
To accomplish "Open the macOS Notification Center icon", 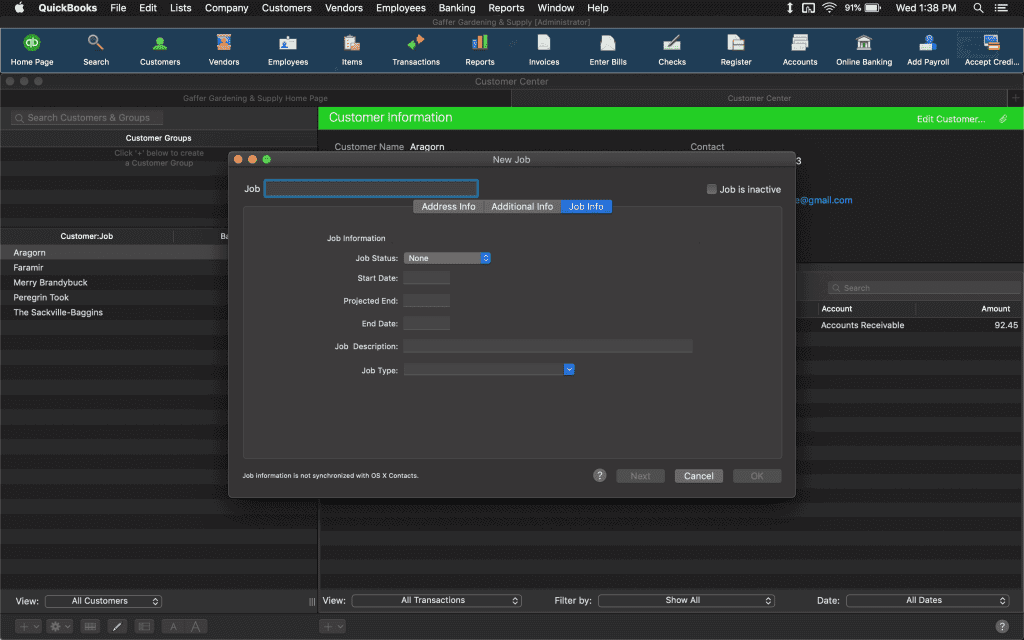I will click(1000, 8).
